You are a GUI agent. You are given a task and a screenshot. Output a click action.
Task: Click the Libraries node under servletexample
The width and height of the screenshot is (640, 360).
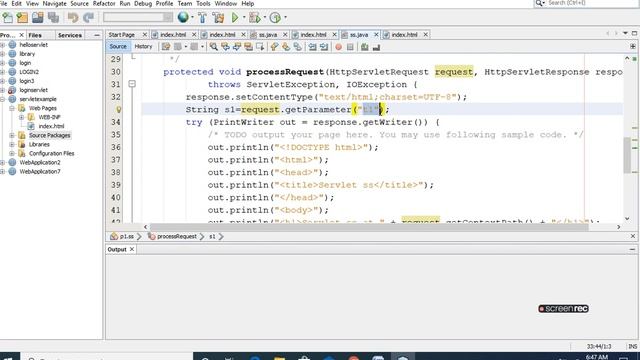click(39, 144)
